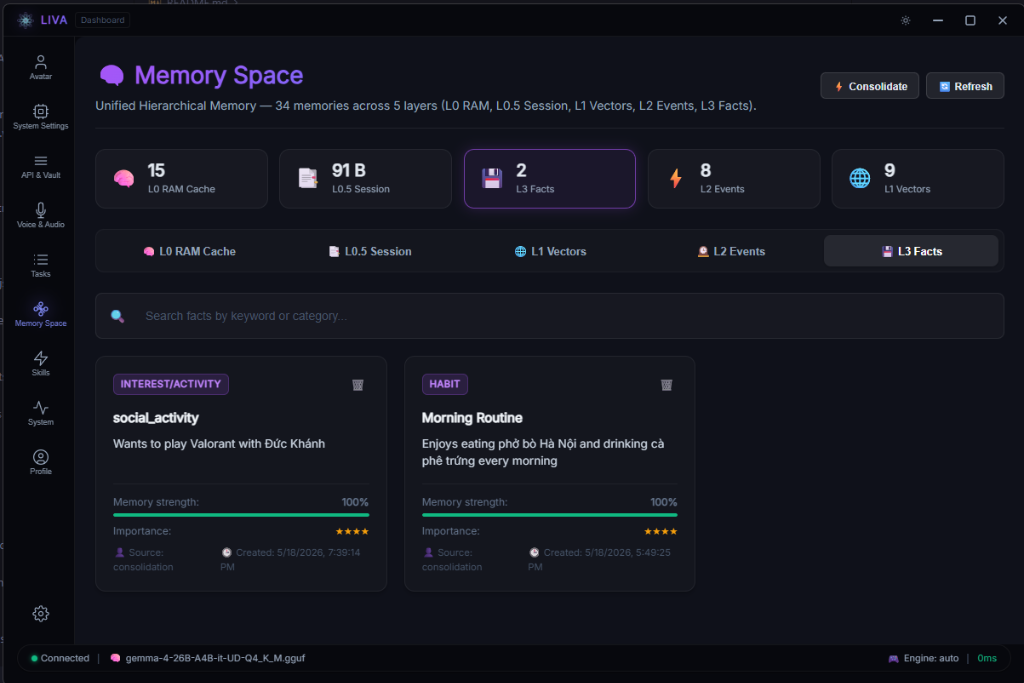Screen dimensions: 1024x683
Task: Delete the Morning Routine fact with trash icon
Action: pos(666,385)
